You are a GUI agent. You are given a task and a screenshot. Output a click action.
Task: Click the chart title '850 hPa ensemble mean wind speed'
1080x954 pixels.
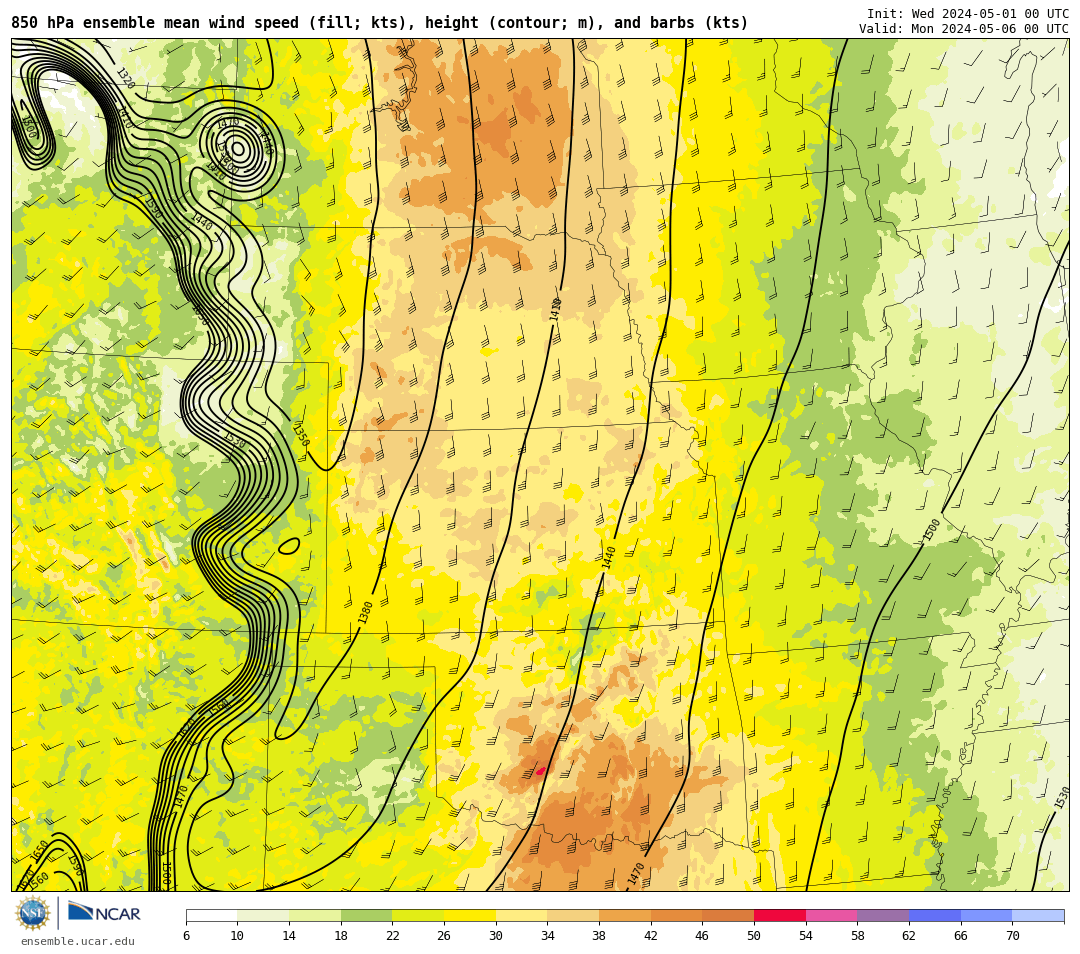pyautogui.click(x=157, y=23)
